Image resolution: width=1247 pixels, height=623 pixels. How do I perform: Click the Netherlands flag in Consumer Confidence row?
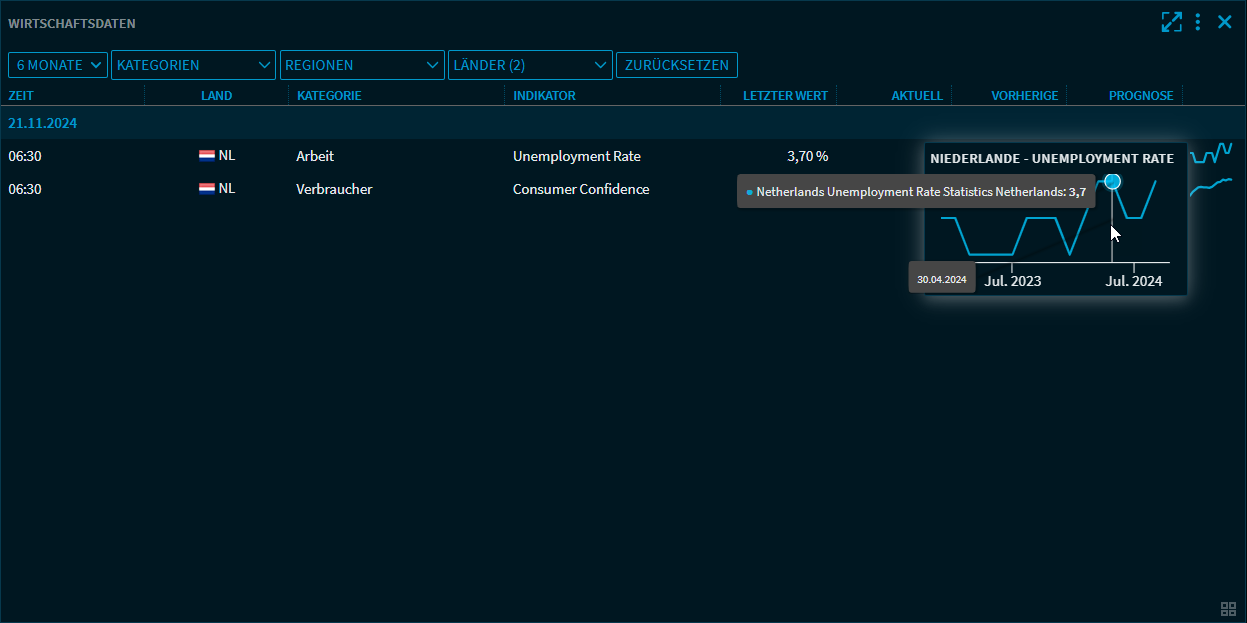(x=207, y=189)
